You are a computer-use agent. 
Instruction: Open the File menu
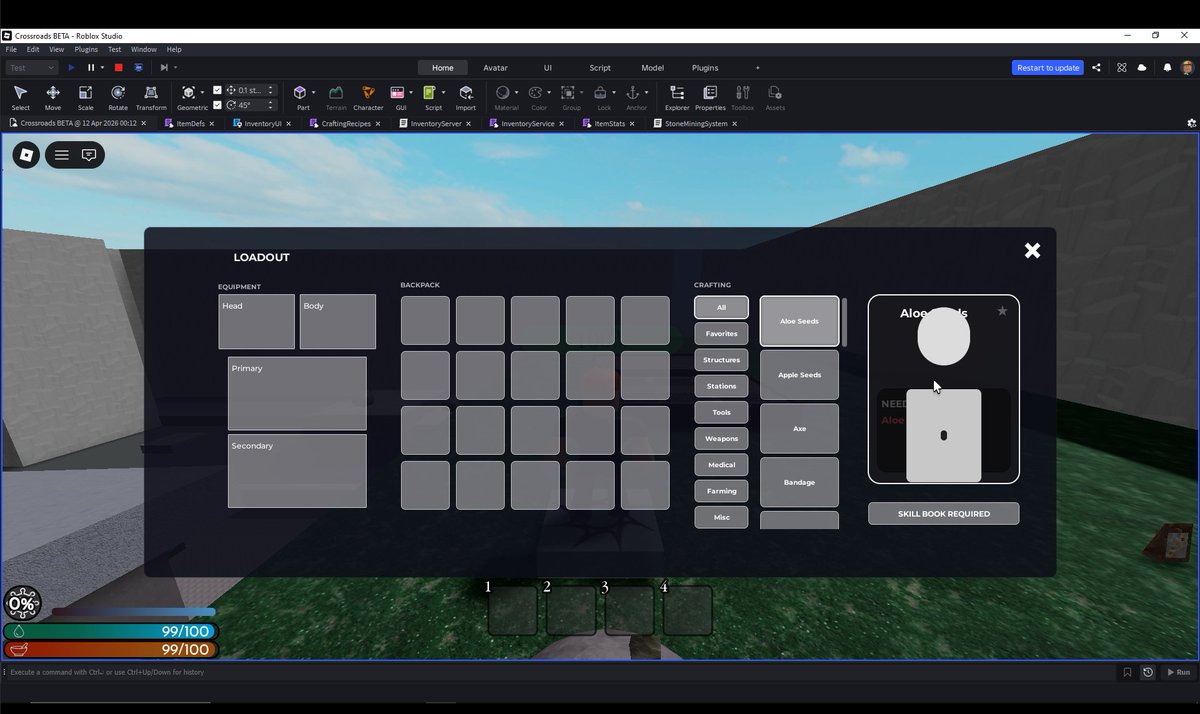(x=11, y=49)
